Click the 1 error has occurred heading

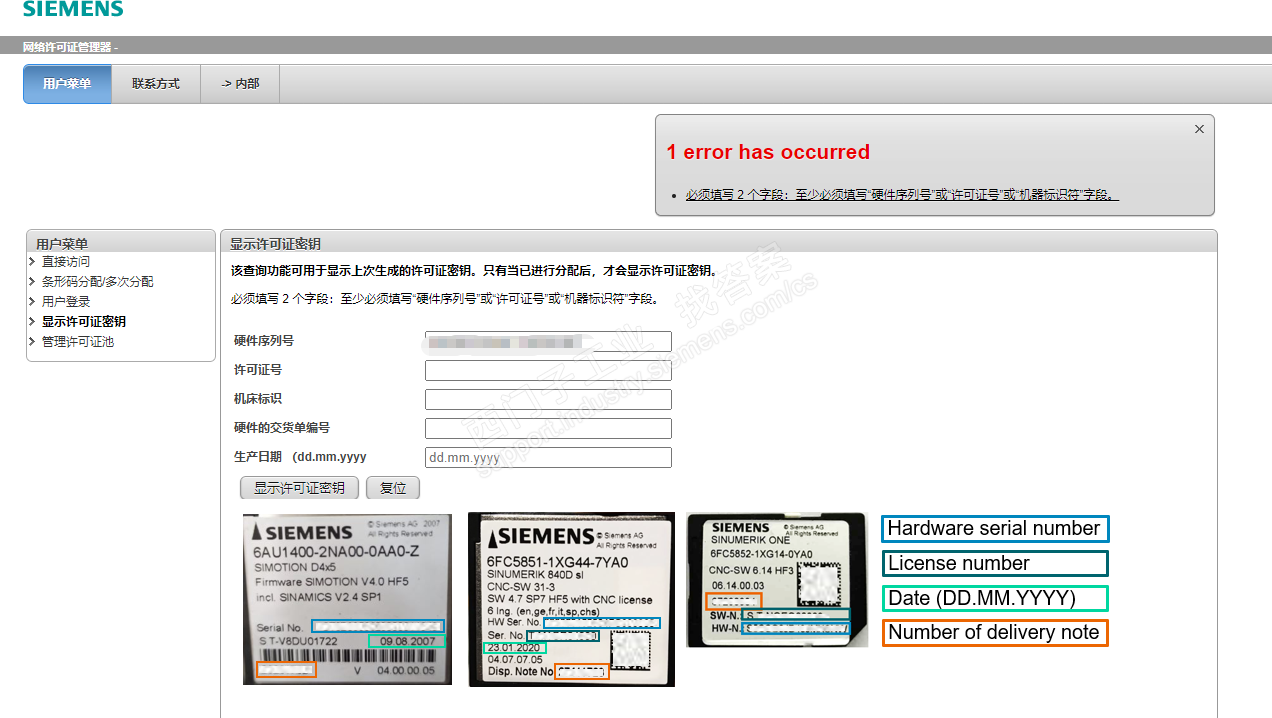[x=768, y=152]
